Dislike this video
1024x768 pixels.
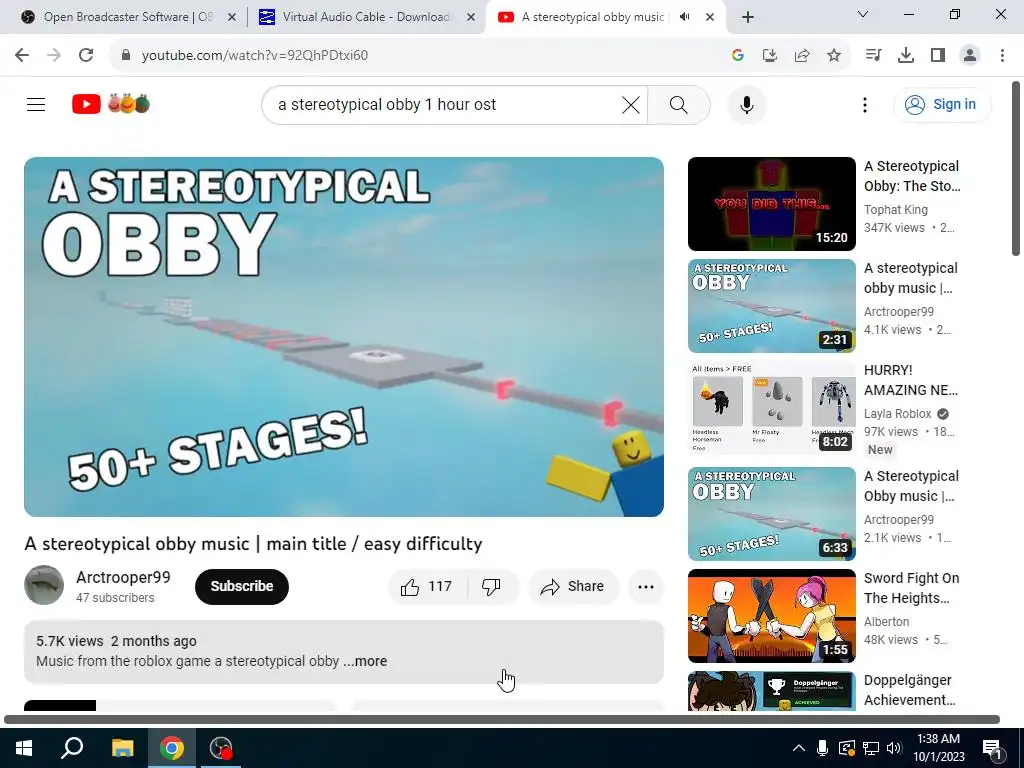[492, 586]
